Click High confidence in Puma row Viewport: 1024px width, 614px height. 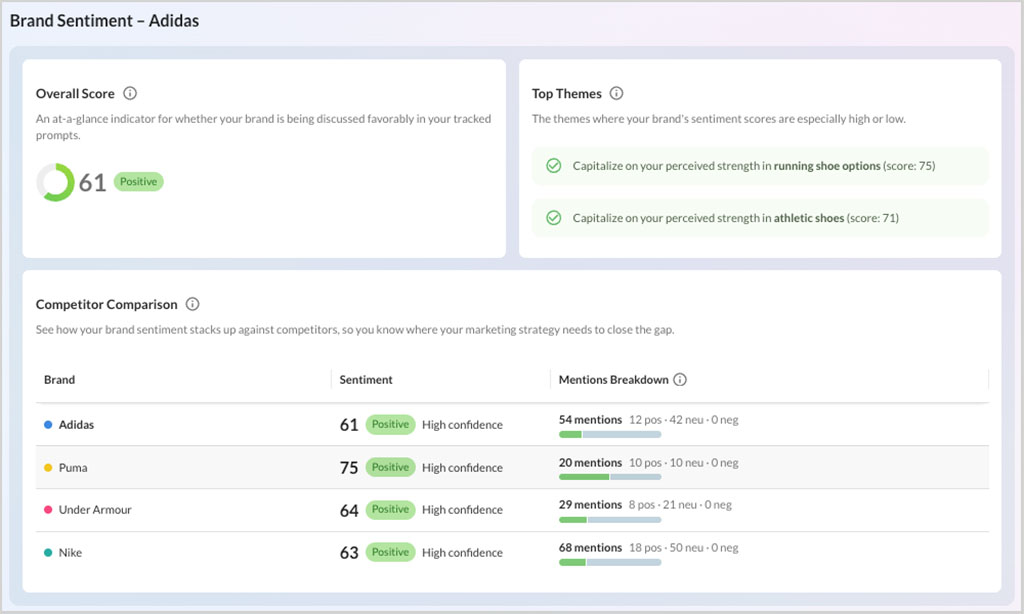click(x=462, y=468)
